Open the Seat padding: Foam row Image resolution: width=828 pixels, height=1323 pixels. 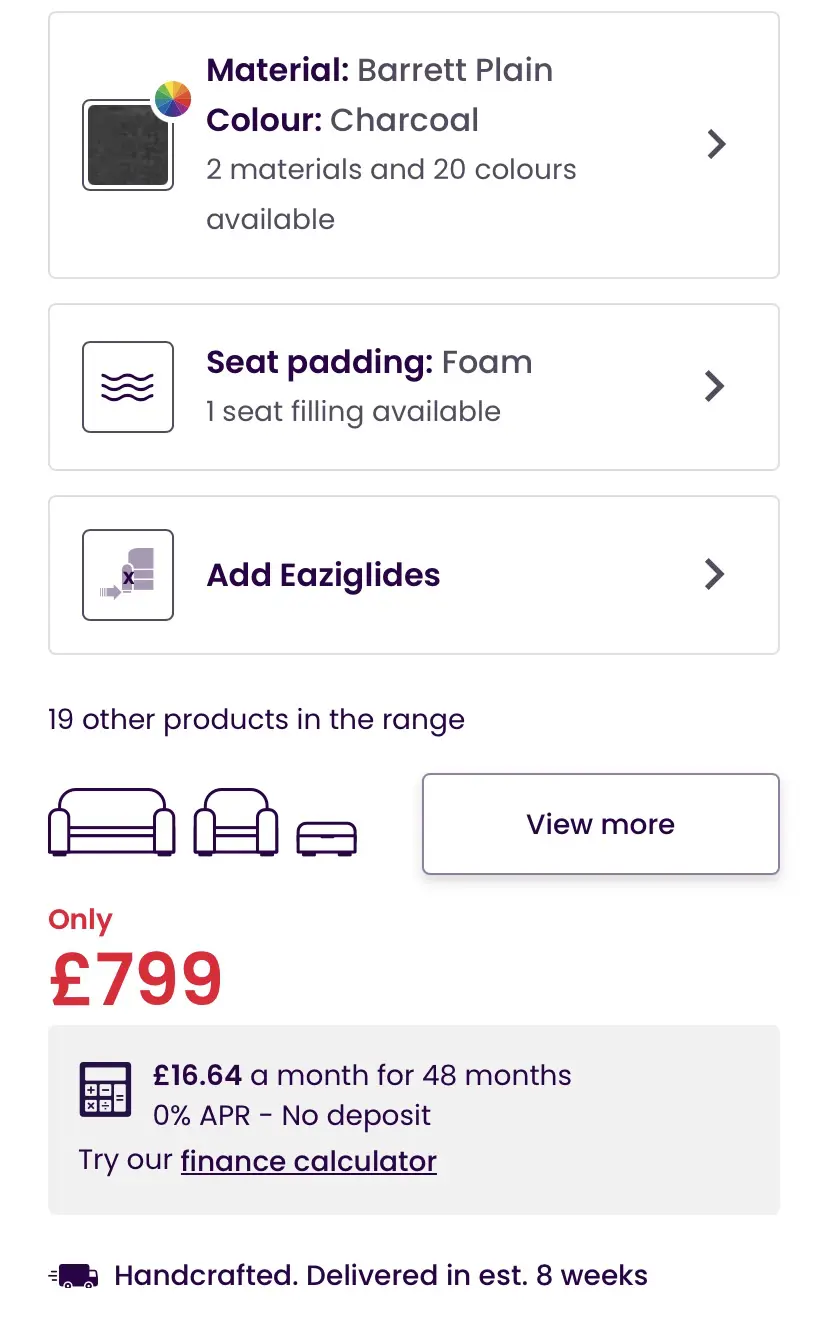point(369,362)
